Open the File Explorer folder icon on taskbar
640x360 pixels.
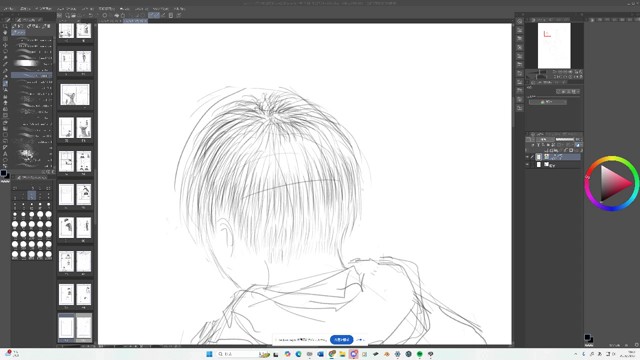pyautogui.click(x=342, y=354)
